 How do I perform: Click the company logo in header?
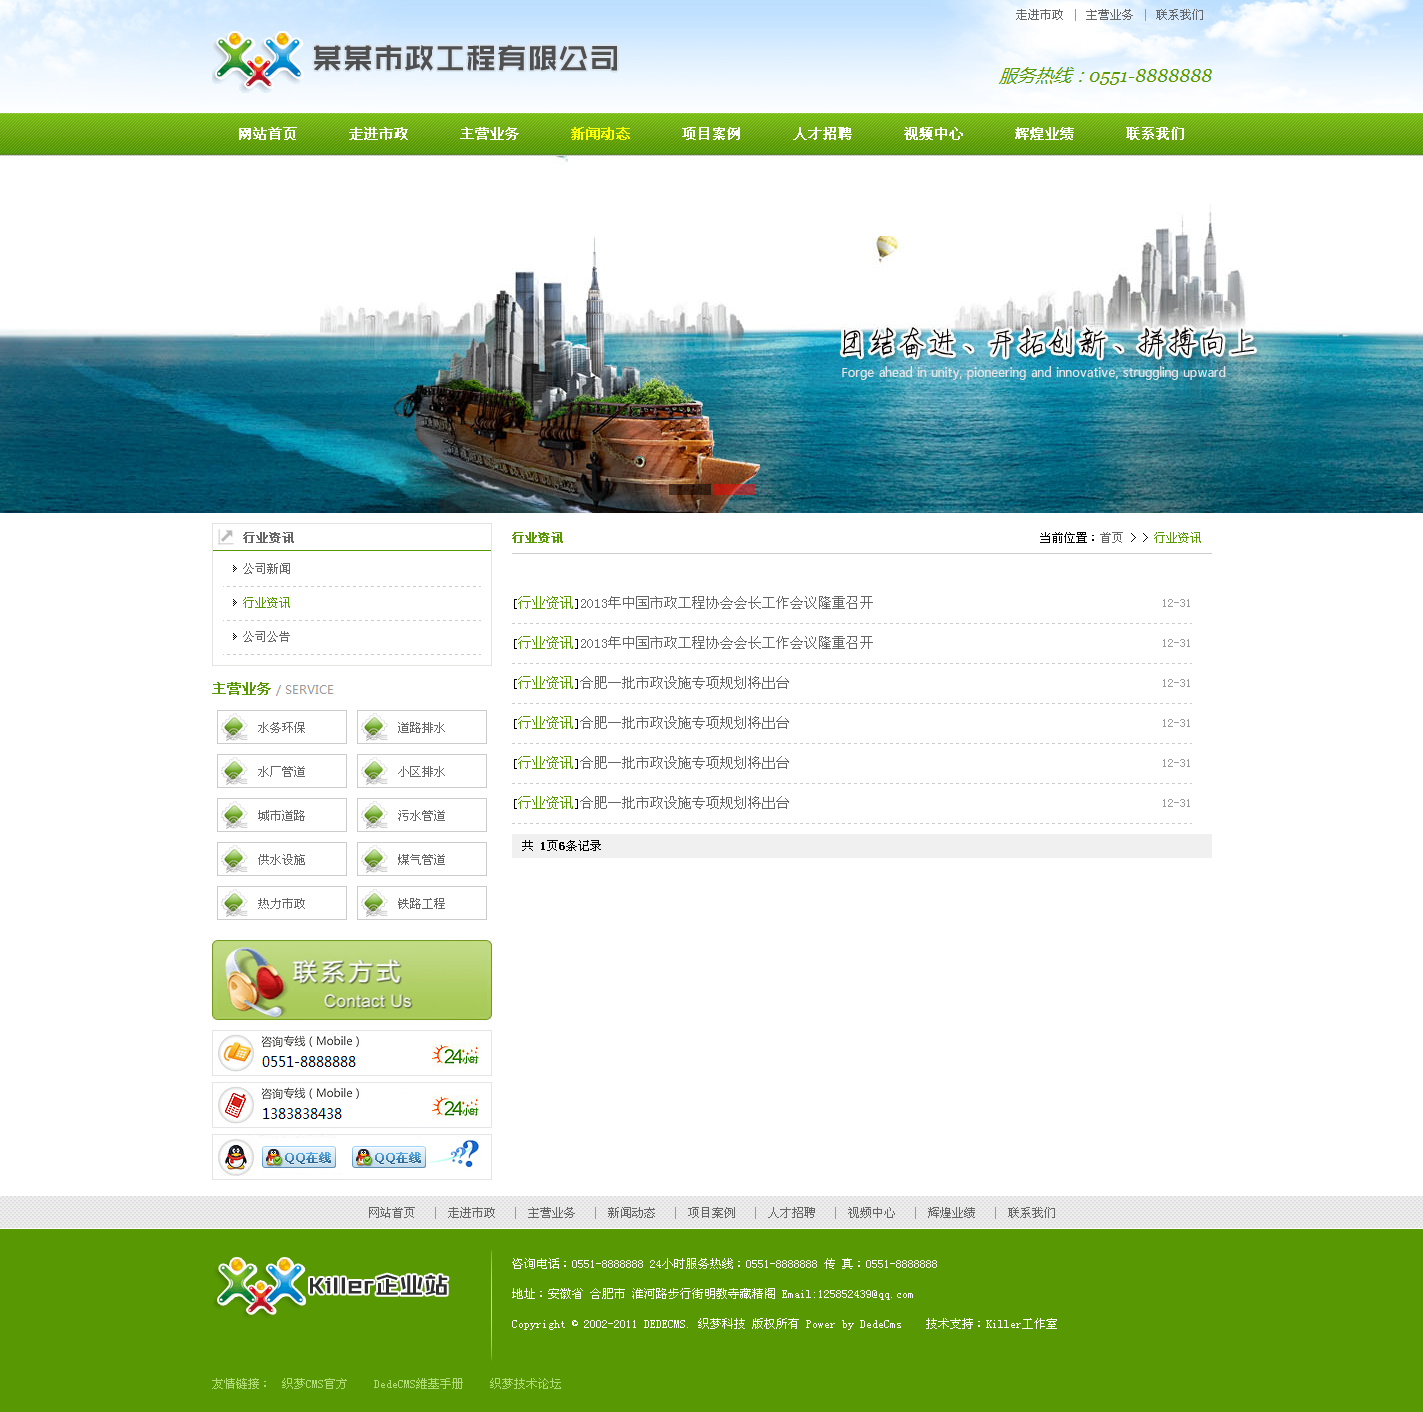click(415, 59)
